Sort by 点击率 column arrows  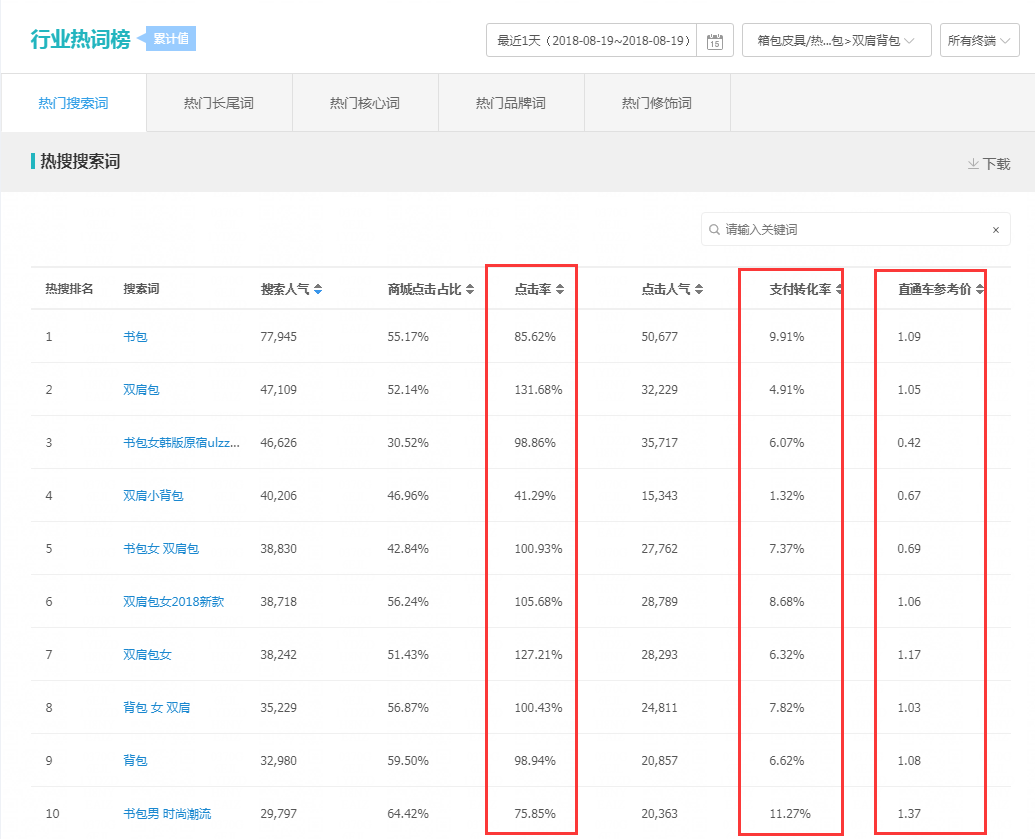pos(560,289)
